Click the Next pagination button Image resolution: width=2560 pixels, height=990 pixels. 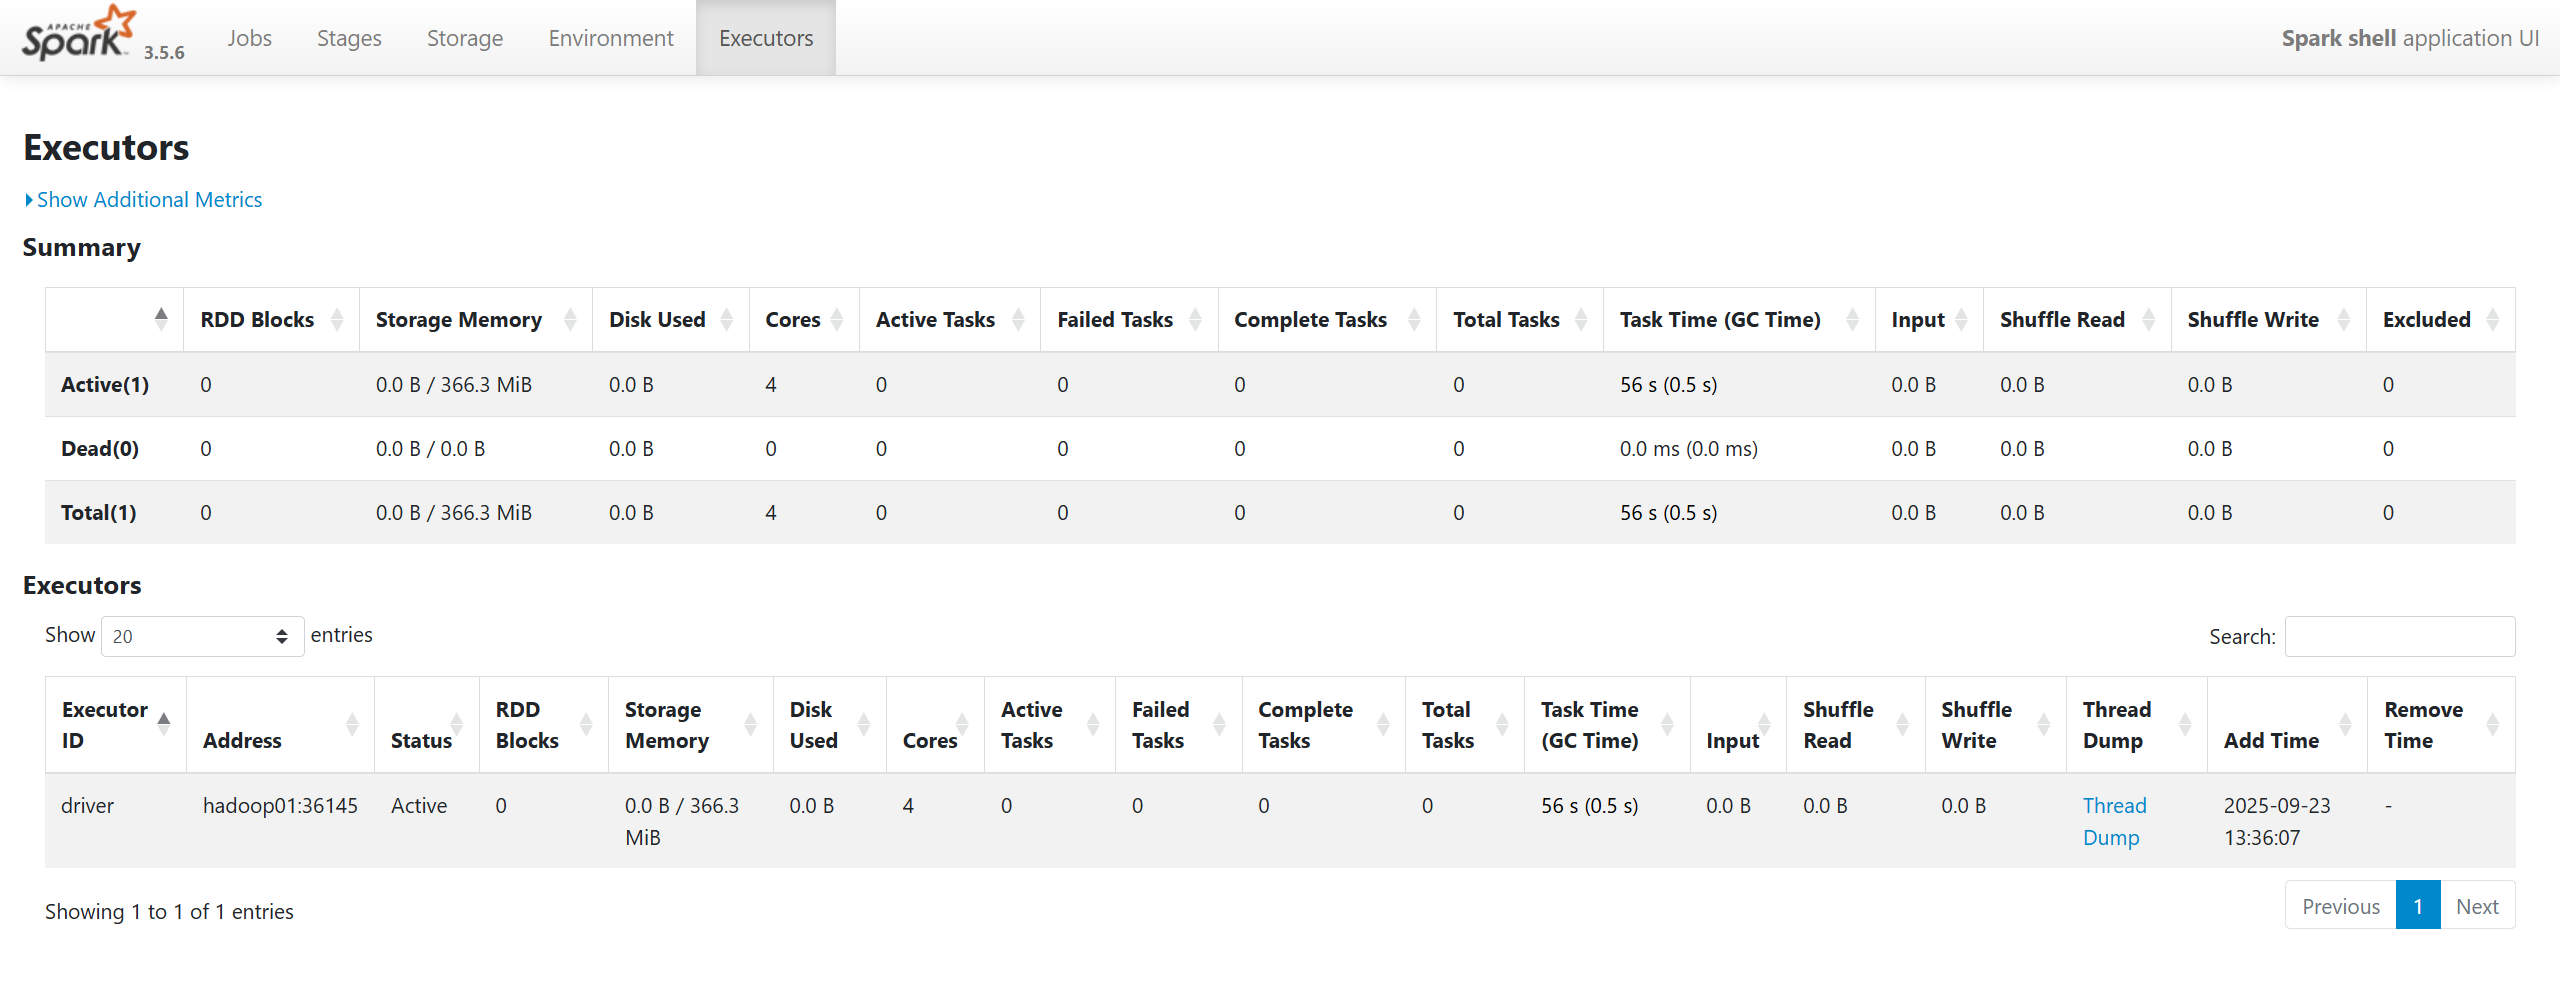pos(2476,906)
